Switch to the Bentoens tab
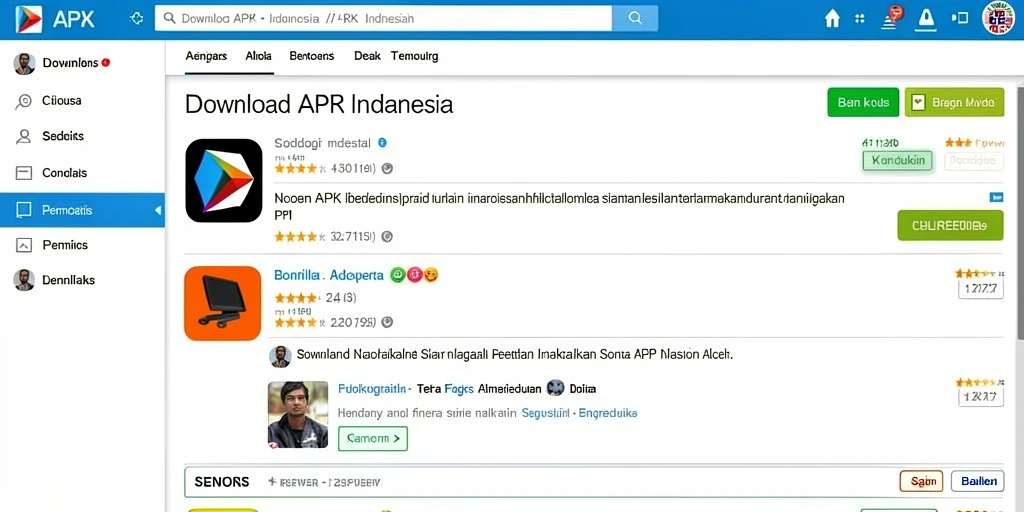 pos(312,56)
